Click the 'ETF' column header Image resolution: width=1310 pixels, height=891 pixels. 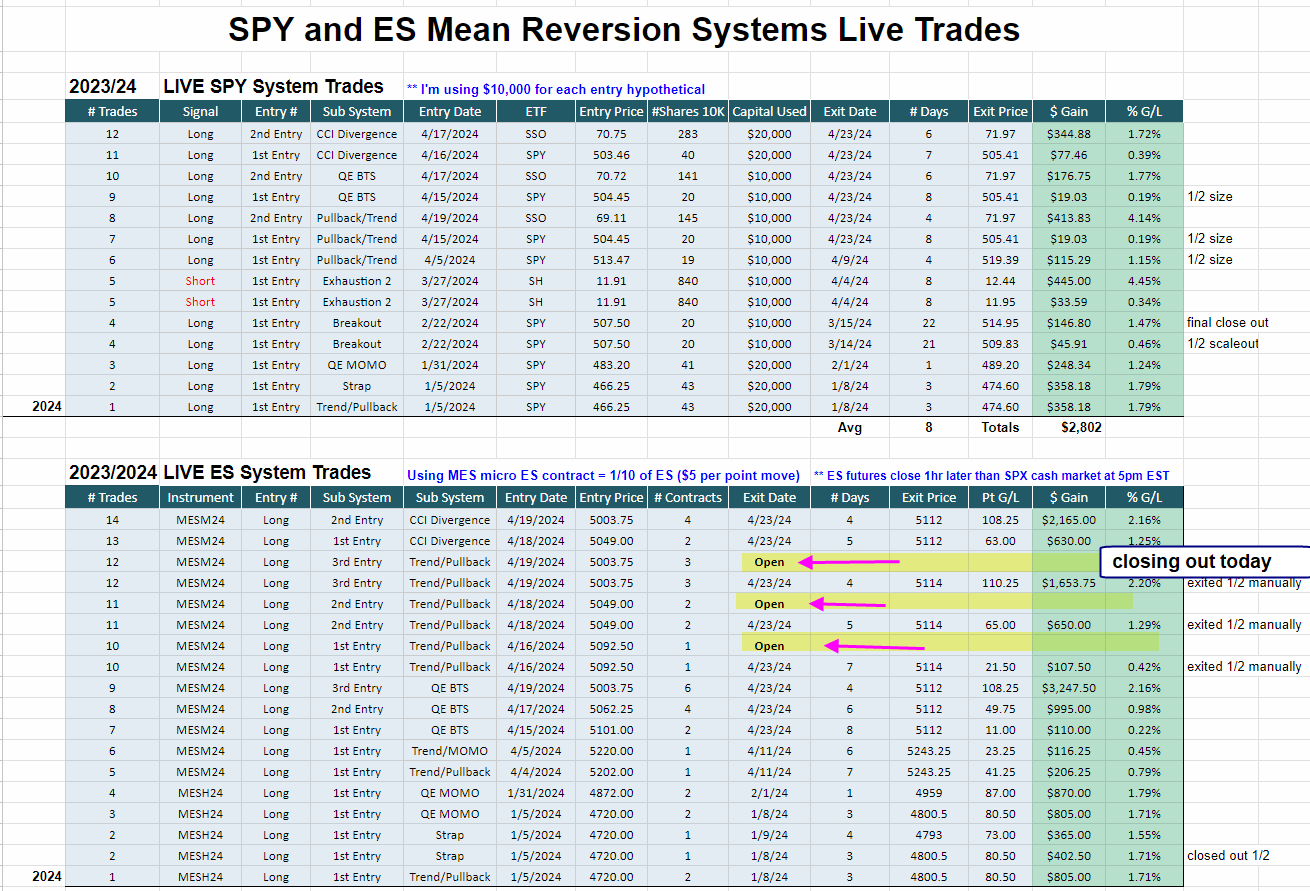(536, 111)
